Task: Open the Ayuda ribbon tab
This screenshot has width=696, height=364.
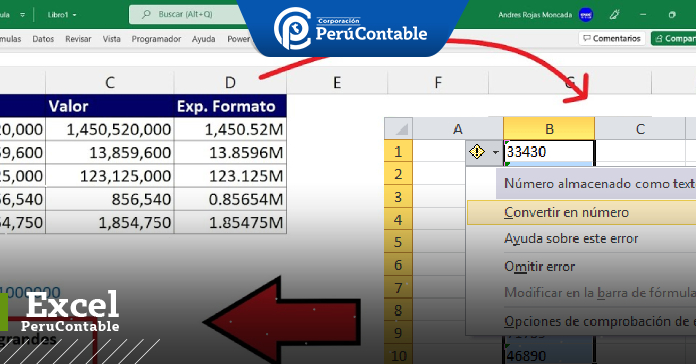Action: click(x=203, y=39)
